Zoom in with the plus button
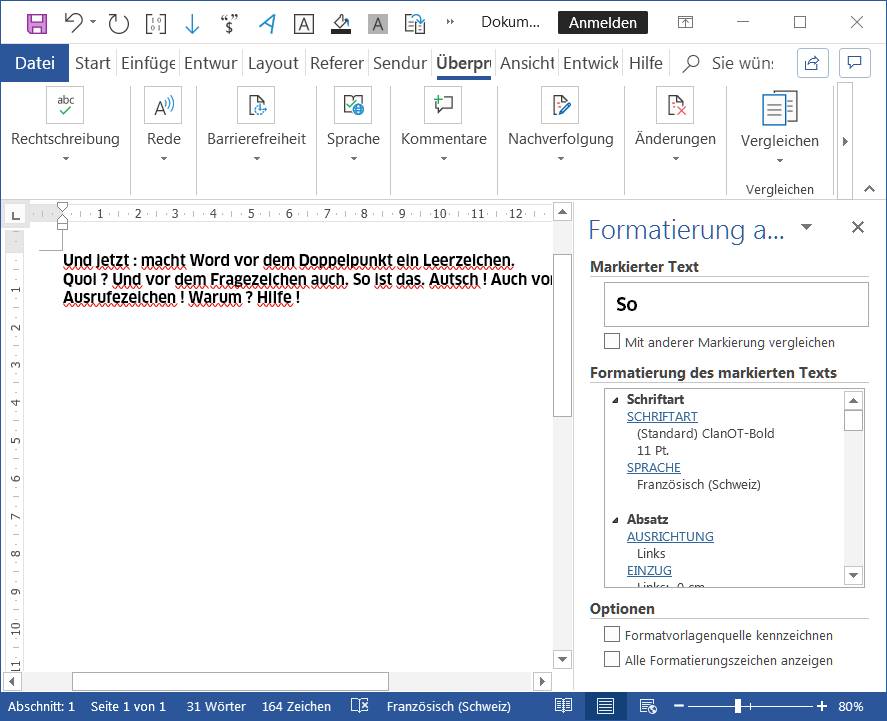 click(x=822, y=706)
